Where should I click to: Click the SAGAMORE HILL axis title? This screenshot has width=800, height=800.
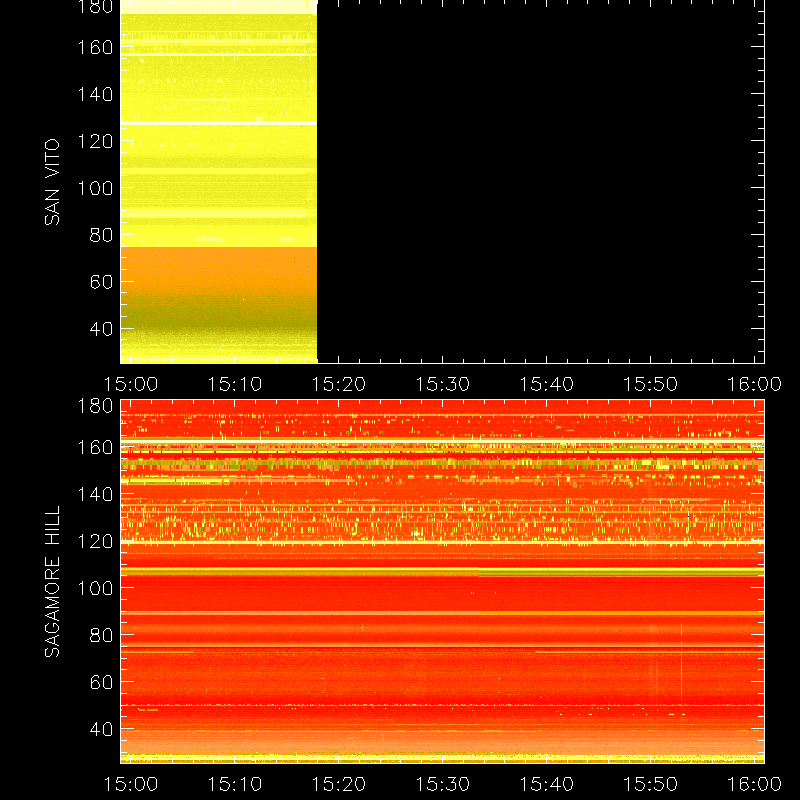click(x=52, y=582)
